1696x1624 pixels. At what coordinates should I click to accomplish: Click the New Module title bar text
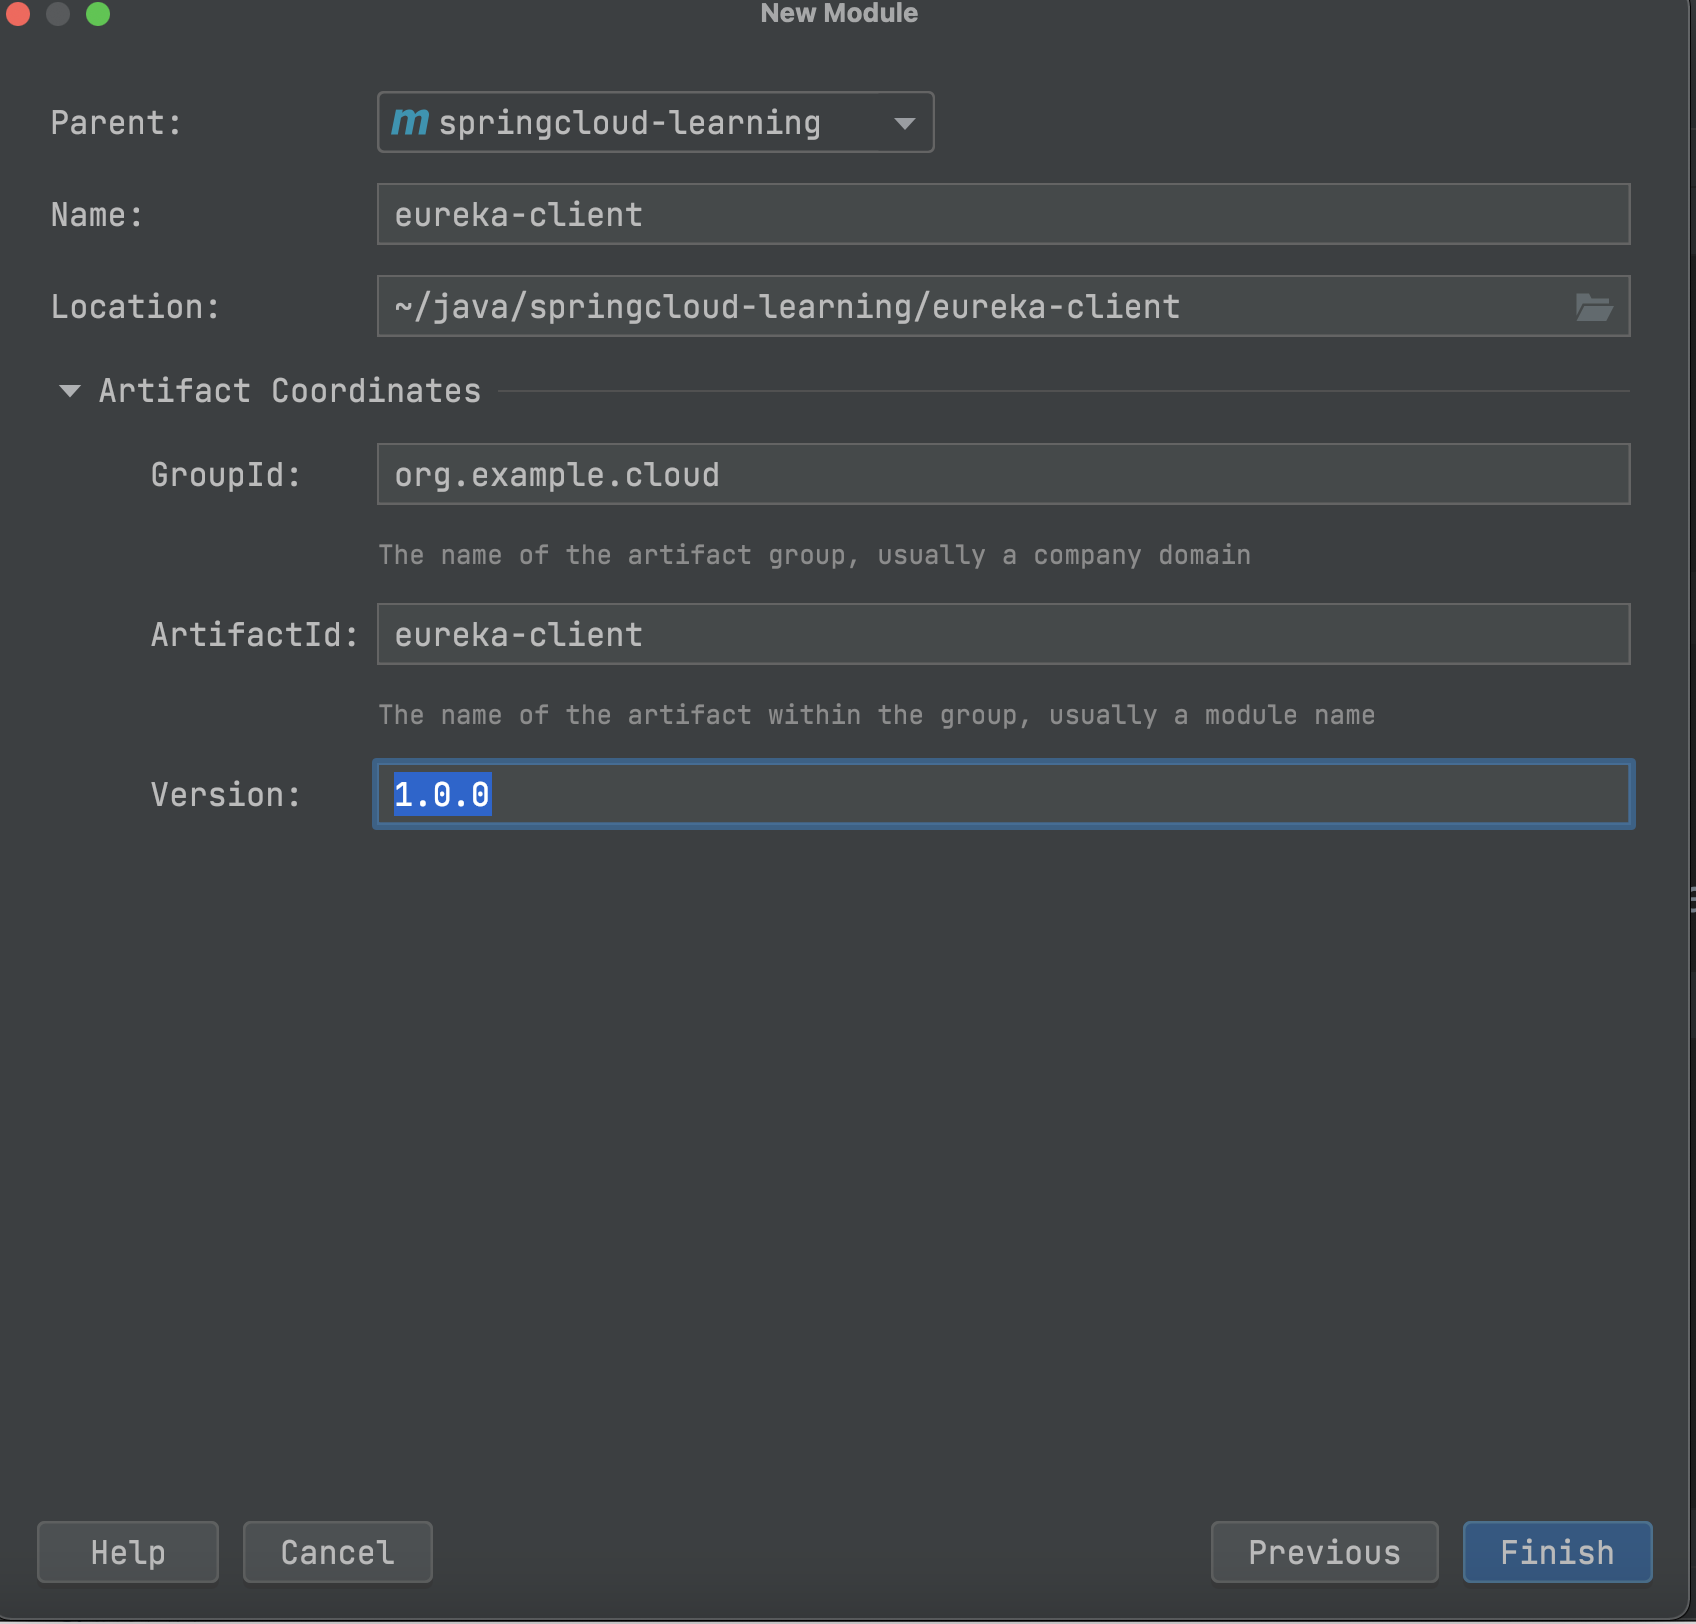pos(838,14)
